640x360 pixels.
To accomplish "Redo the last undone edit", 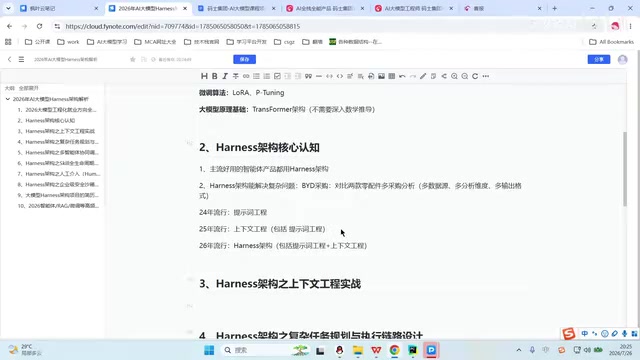I will 413,76.
